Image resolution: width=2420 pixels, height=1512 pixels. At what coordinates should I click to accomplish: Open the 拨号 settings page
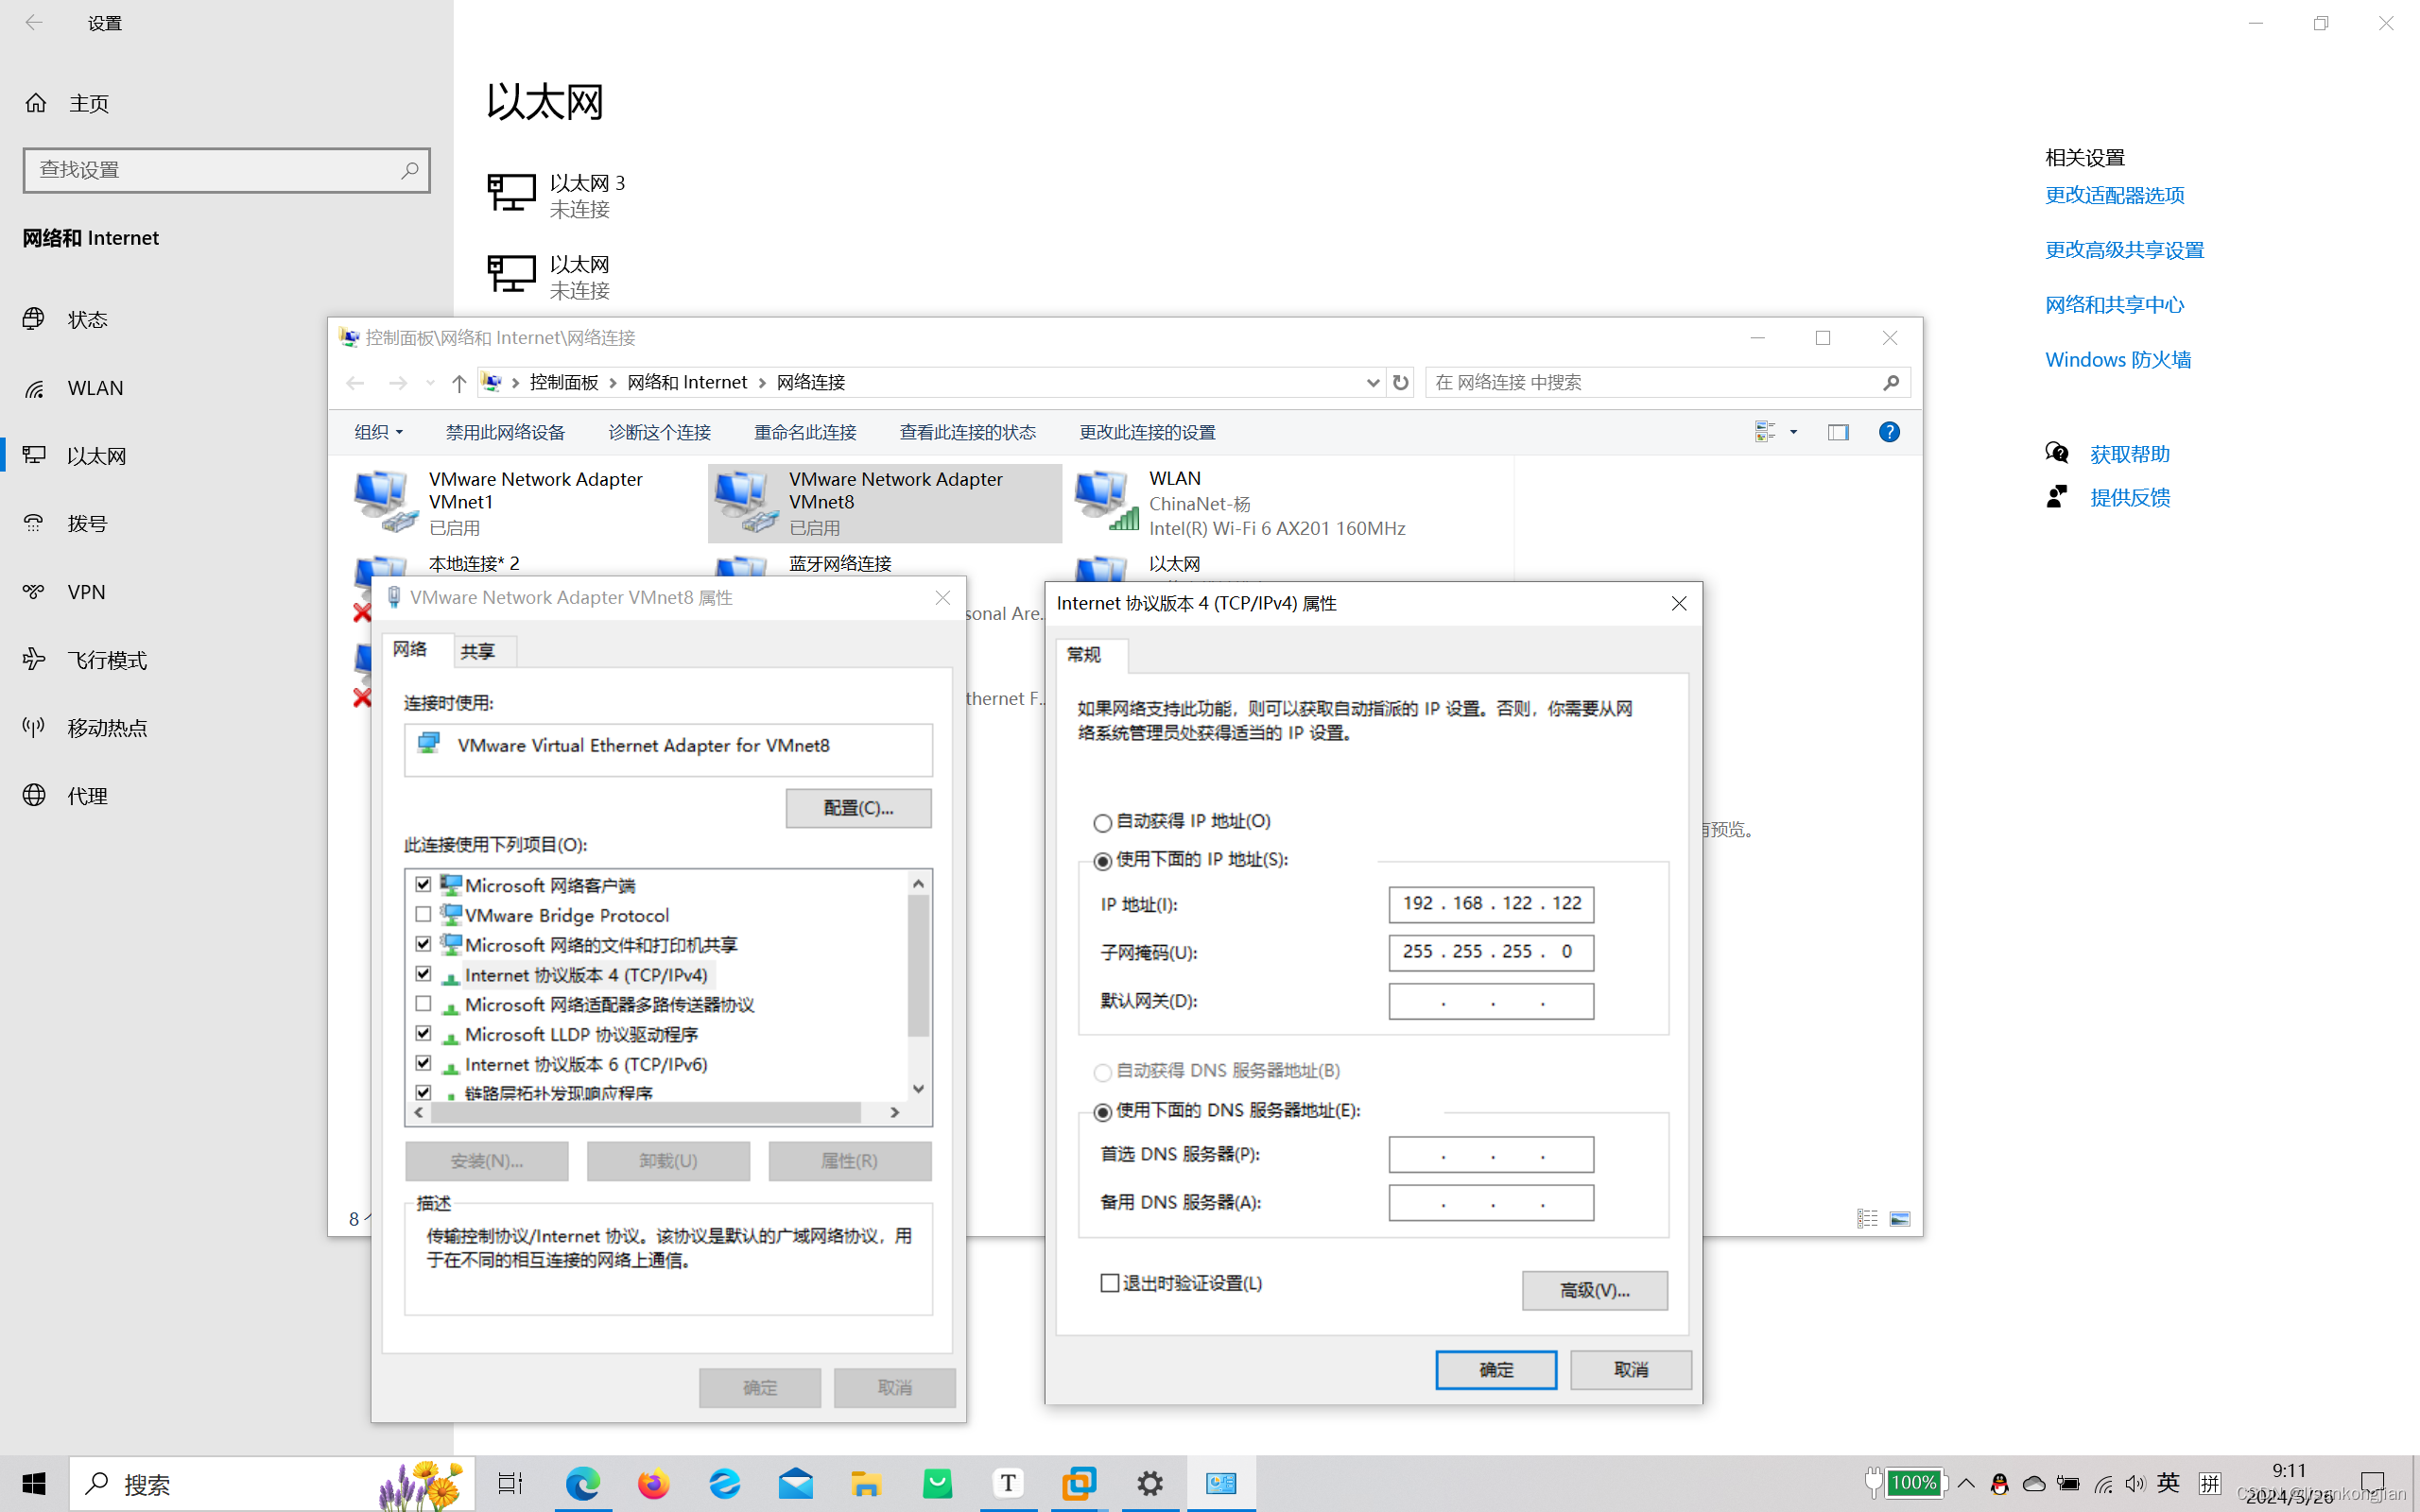[87, 523]
